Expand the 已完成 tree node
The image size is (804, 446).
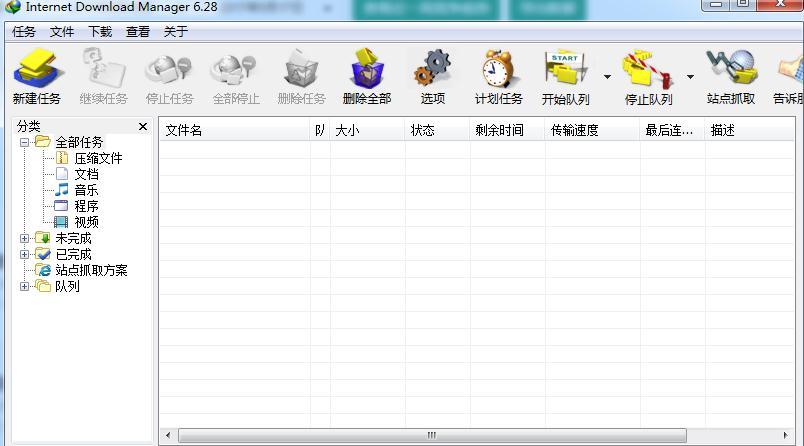[24, 254]
